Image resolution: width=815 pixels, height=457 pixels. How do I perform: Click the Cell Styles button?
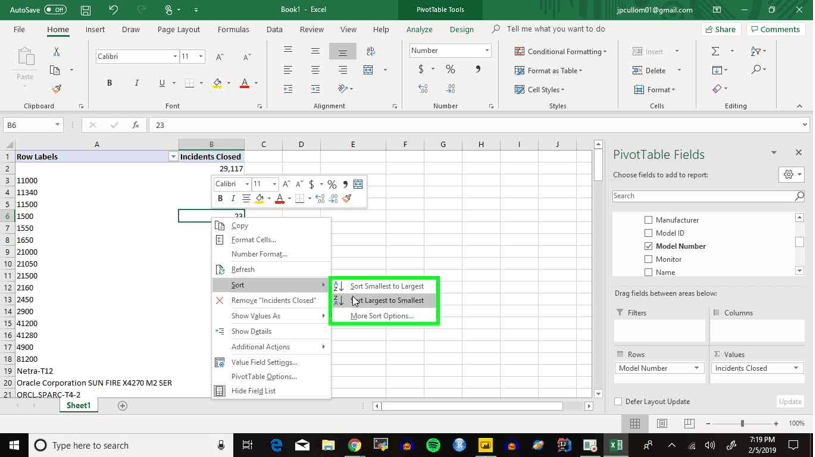(540, 90)
